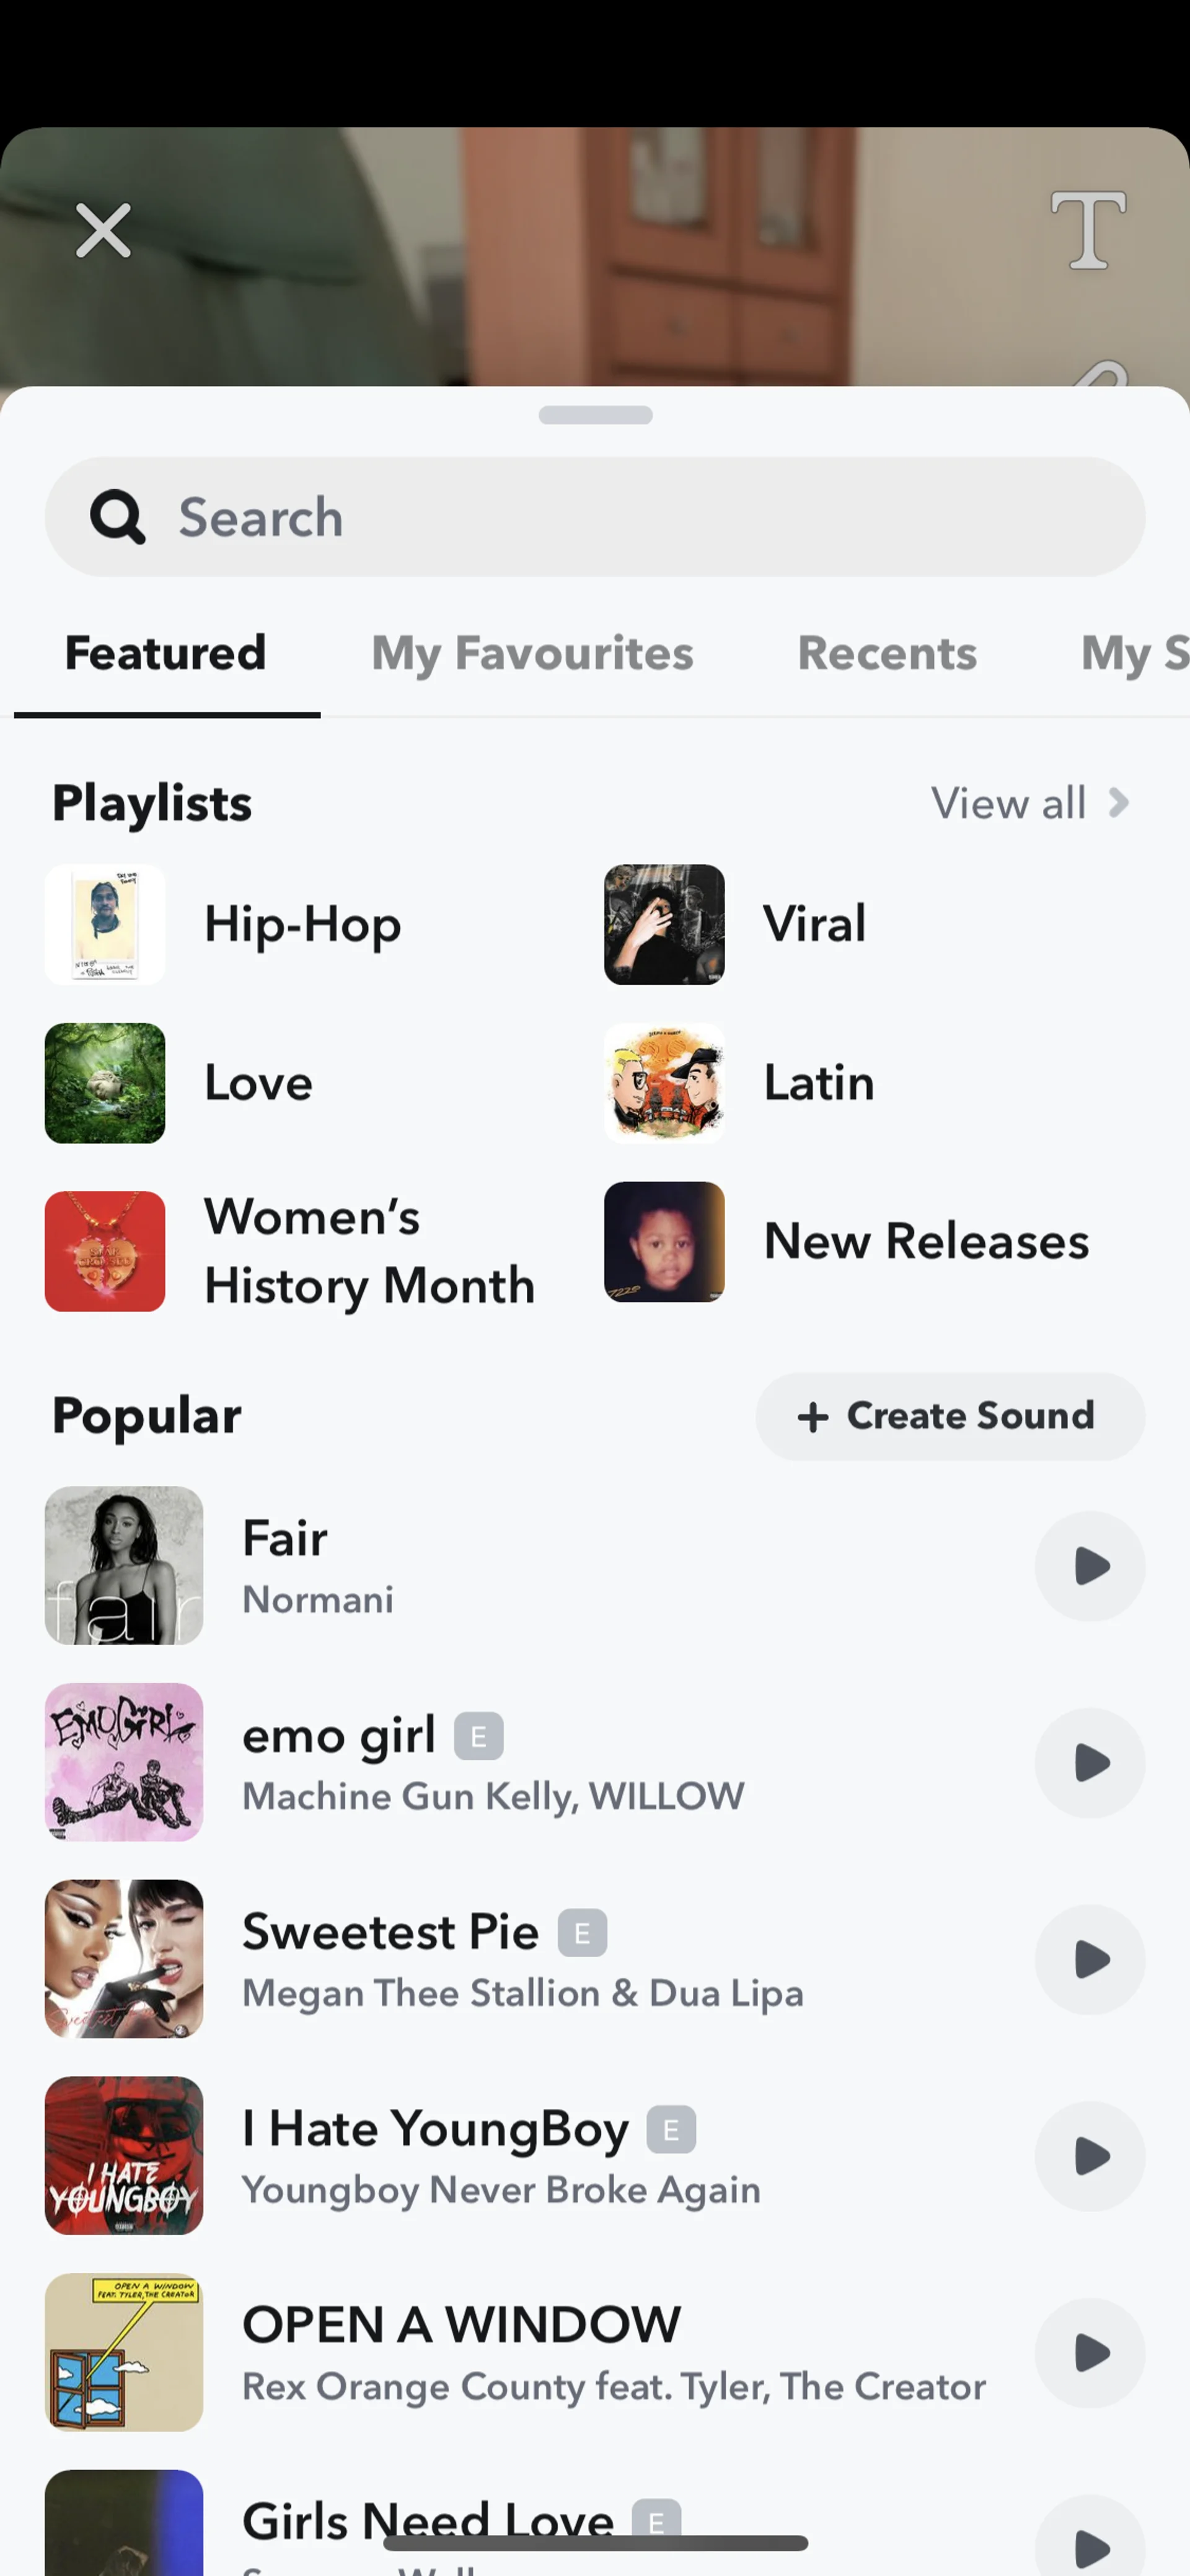Switch to My Favourites tab

tap(532, 654)
